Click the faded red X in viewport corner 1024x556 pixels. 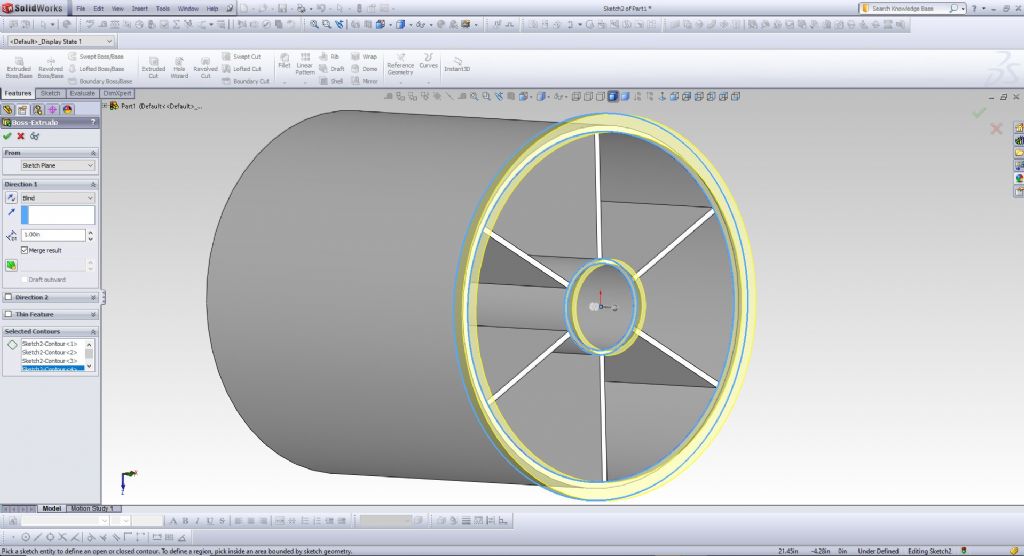(x=996, y=129)
